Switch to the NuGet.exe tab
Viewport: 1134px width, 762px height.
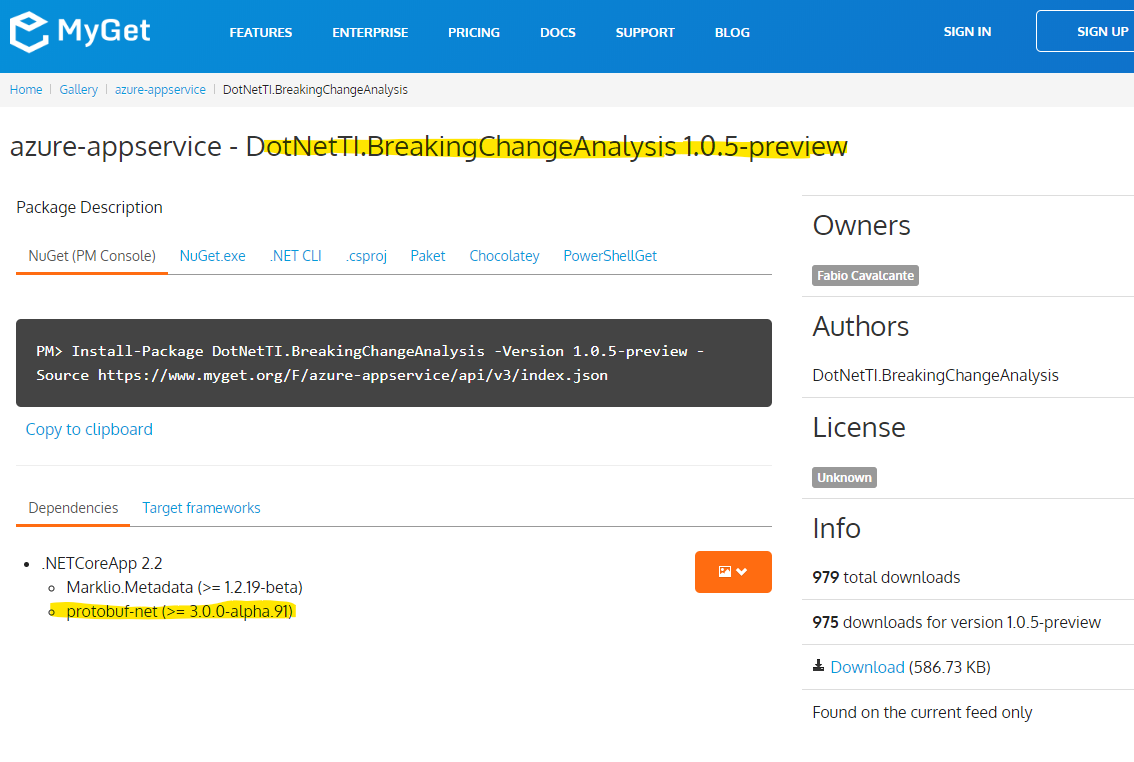click(x=212, y=256)
